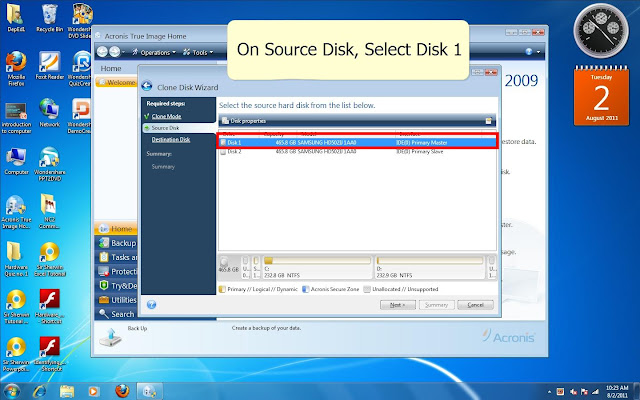
Task: Open Sir Sherwin Excel Tutorial shortcut
Action: tap(50, 259)
